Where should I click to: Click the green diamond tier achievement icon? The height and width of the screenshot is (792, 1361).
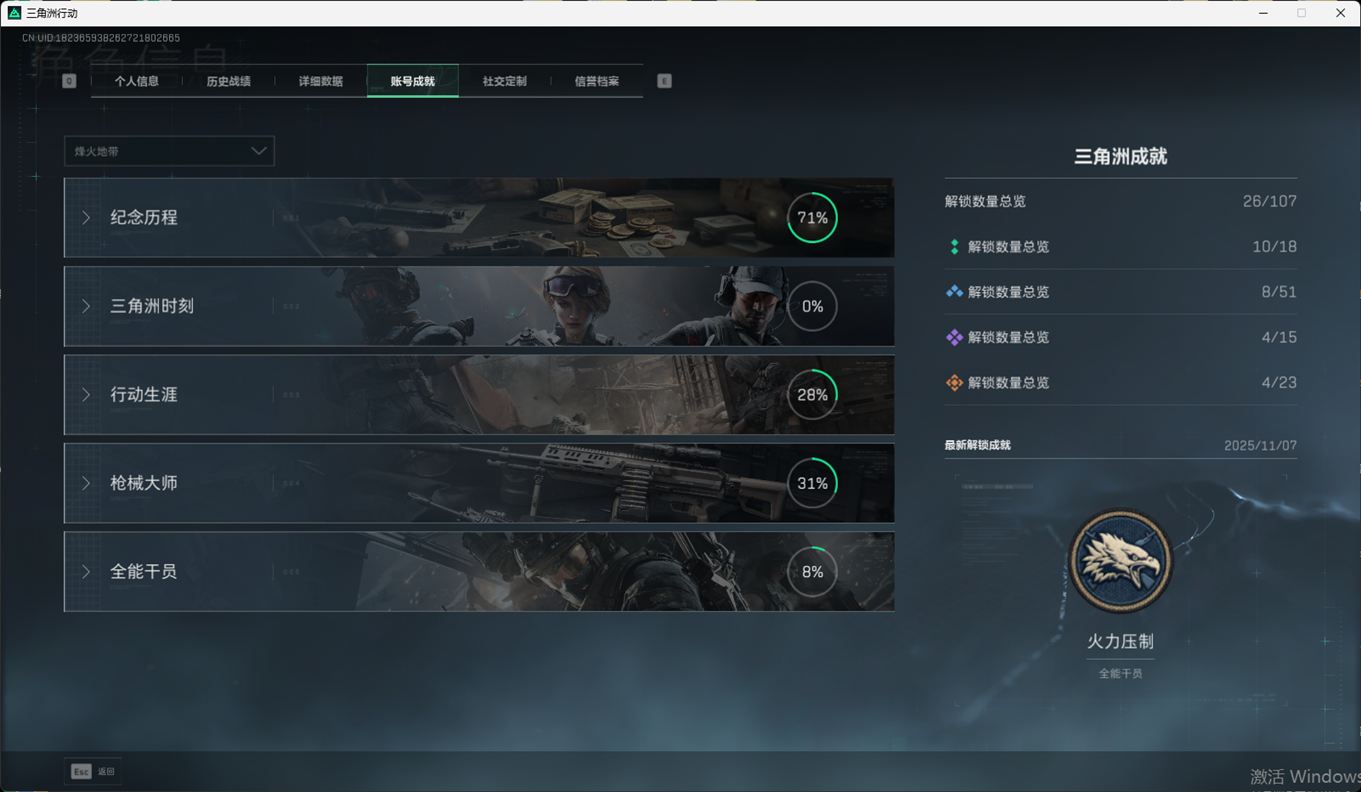pyautogui.click(x=954, y=247)
